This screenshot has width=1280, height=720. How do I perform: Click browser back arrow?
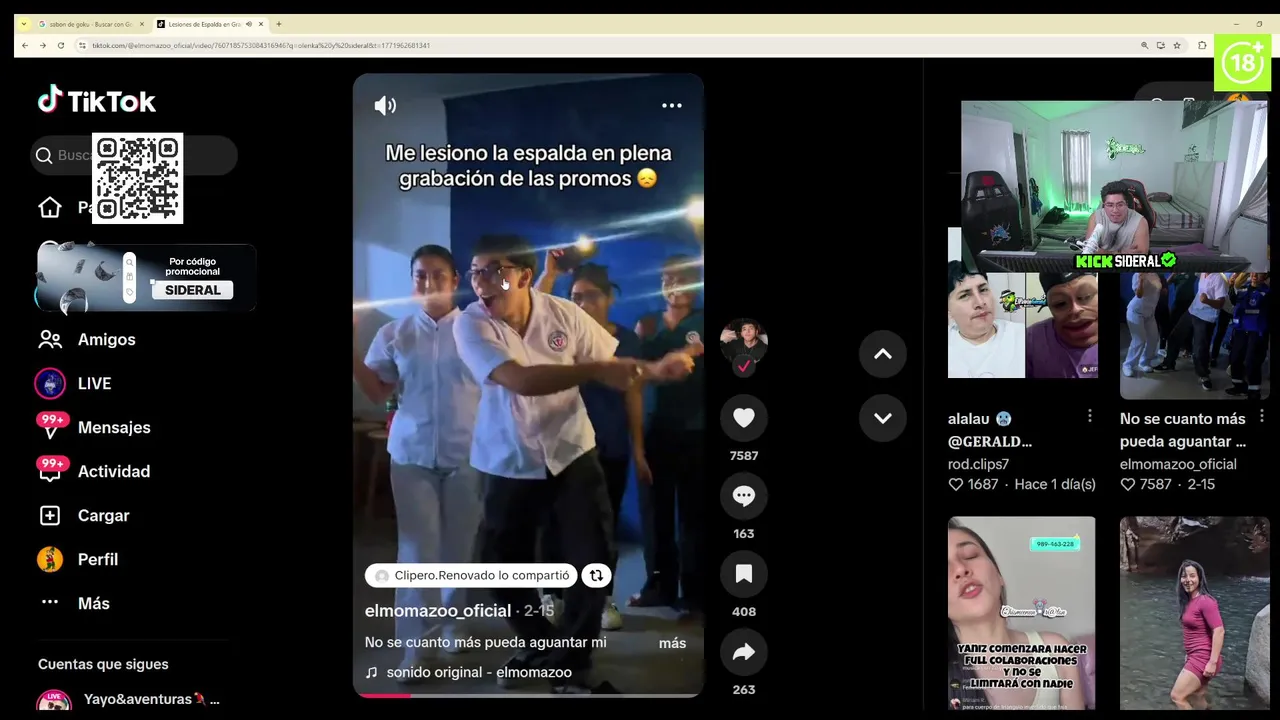click(x=24, y=45)
